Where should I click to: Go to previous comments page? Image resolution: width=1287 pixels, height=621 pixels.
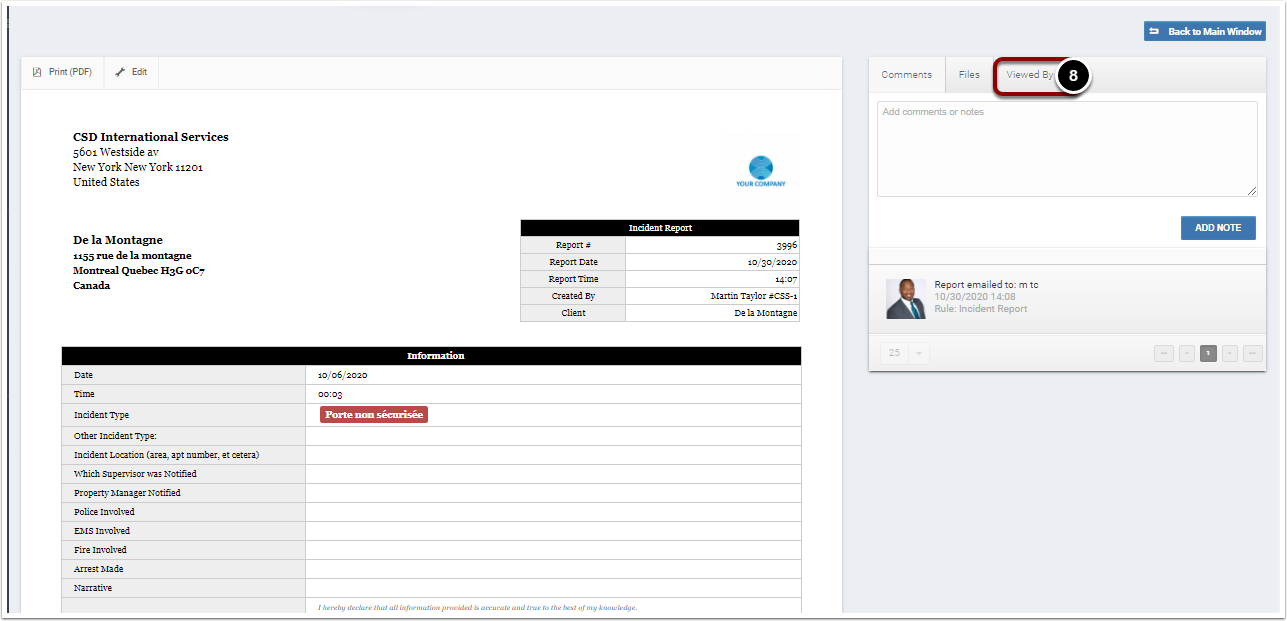(1187, 353)
